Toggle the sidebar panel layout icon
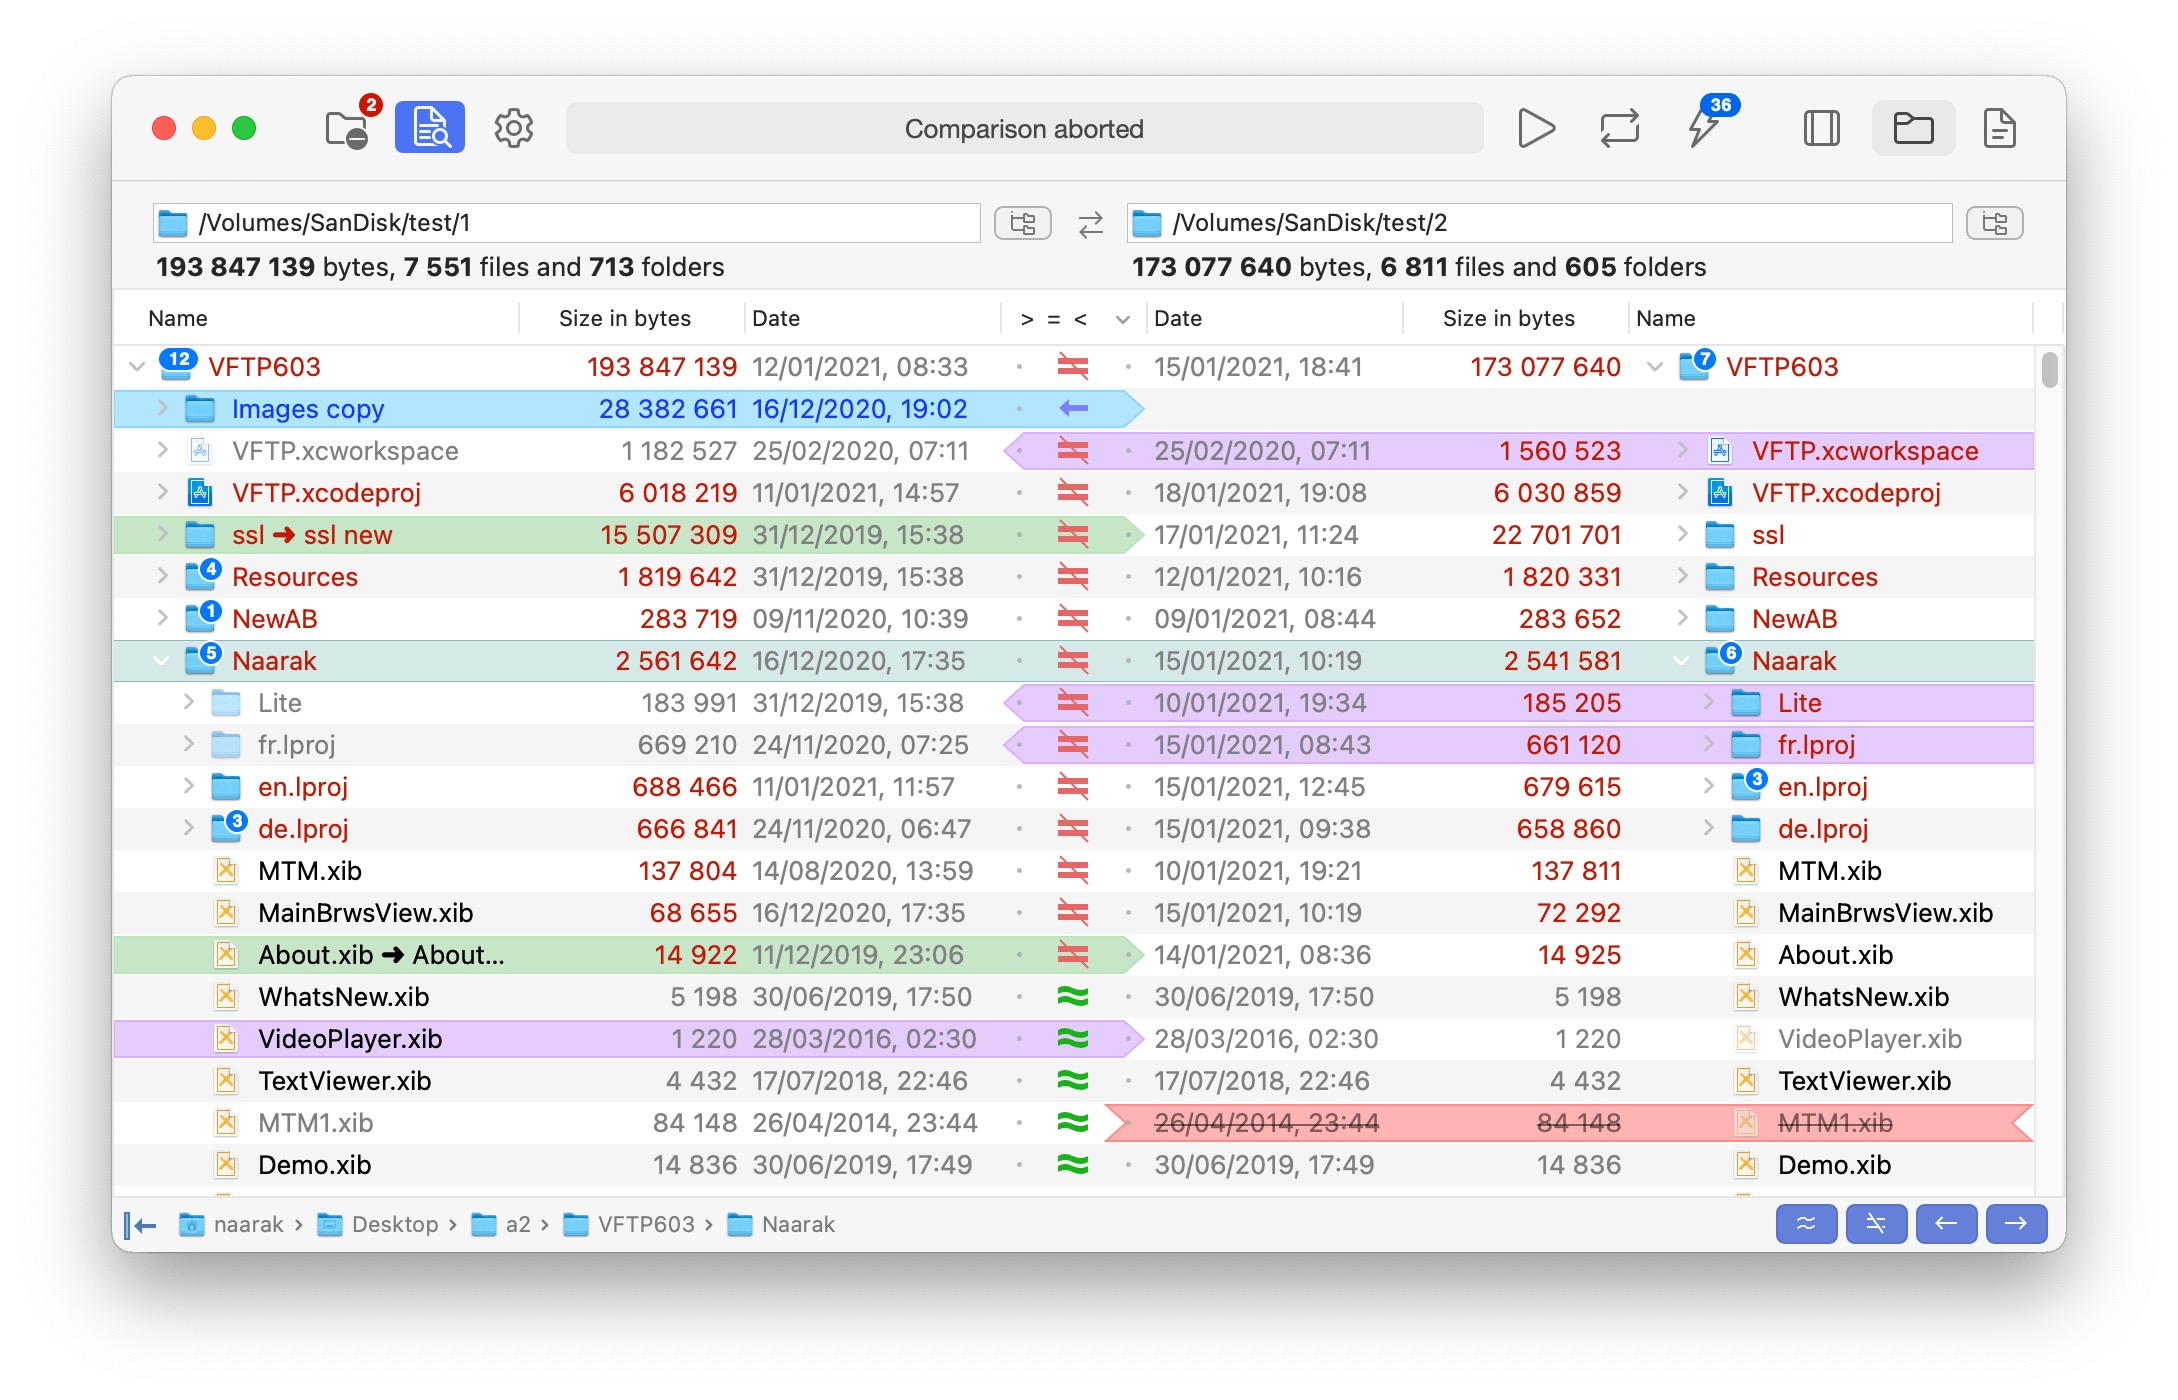This screenshot has width=2178, height=1400. [1821, 128]
